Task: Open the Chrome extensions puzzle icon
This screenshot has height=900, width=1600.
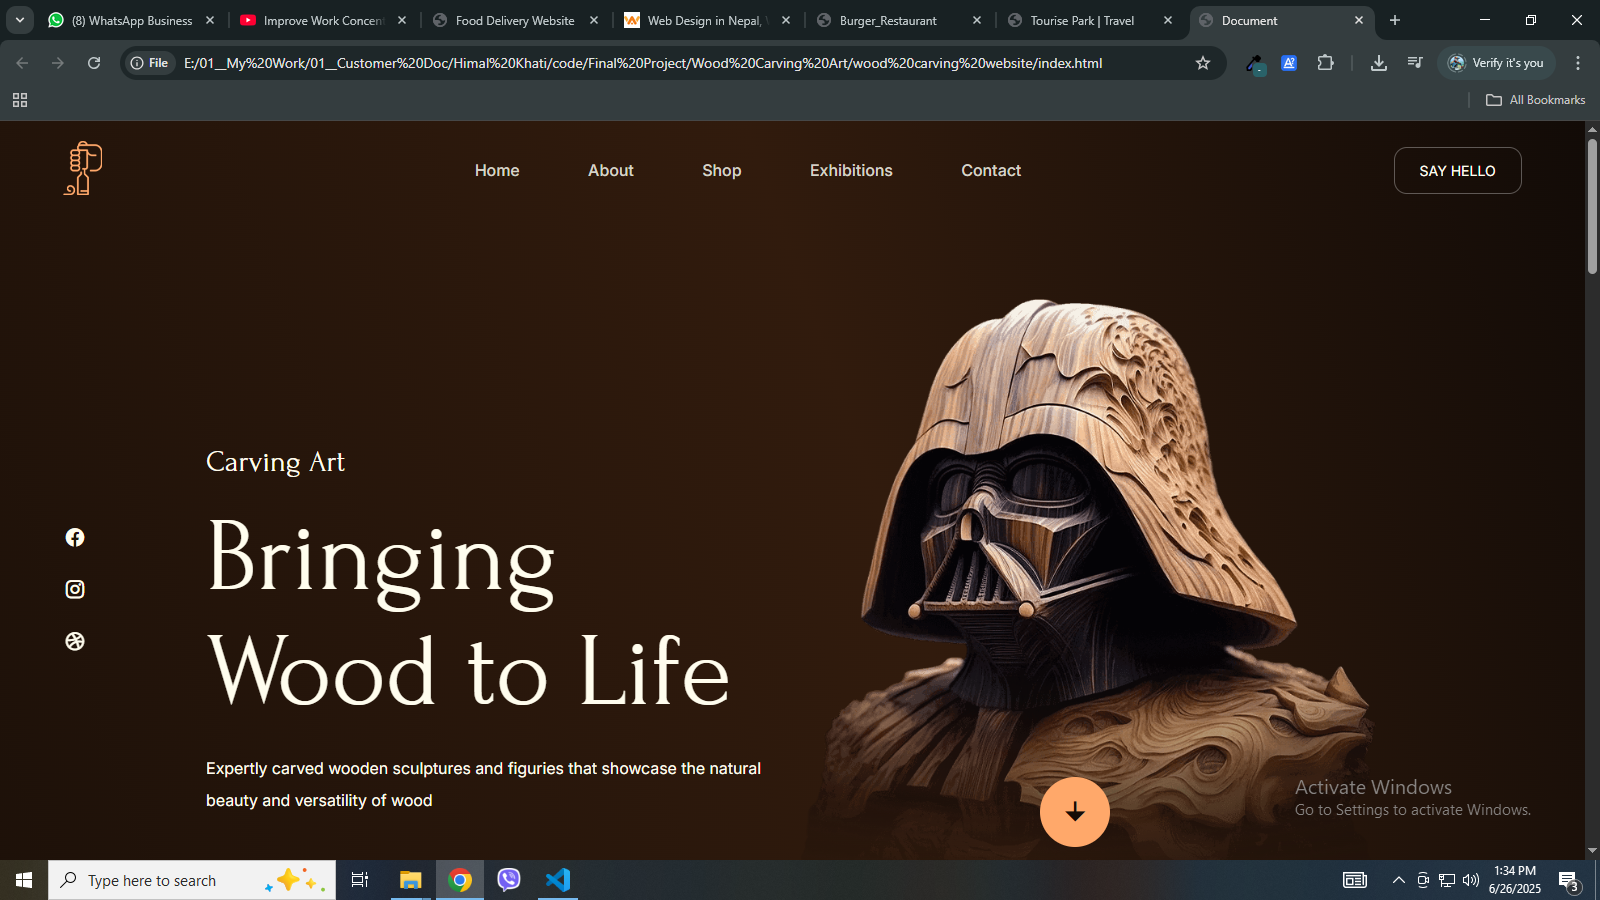Action: pos(1325,63)
